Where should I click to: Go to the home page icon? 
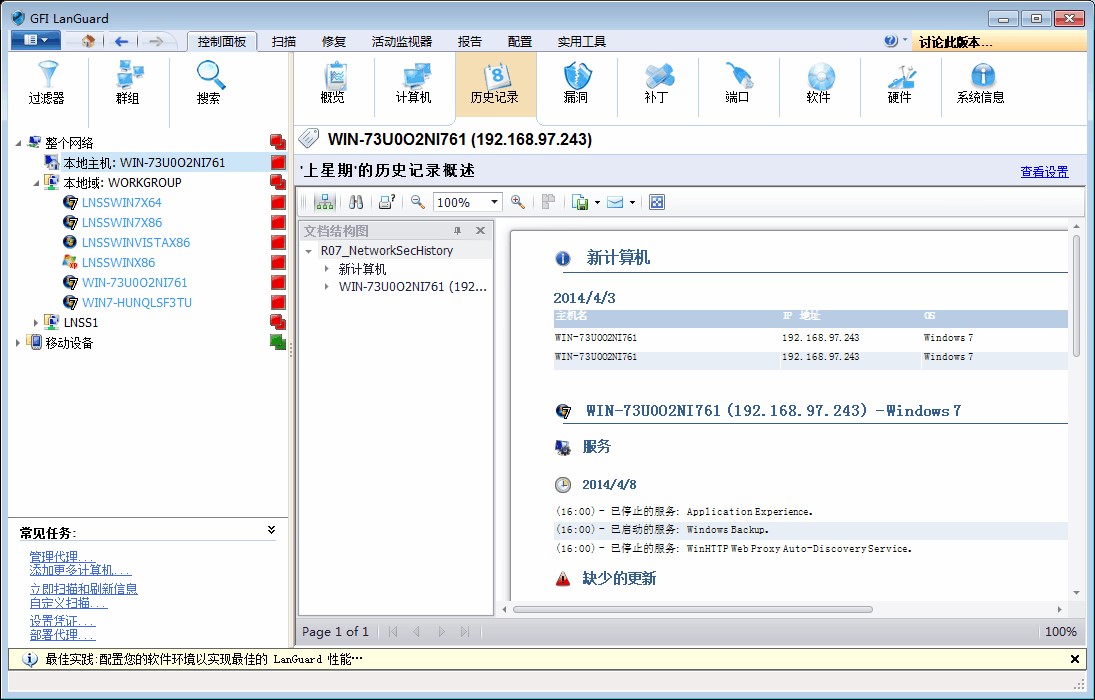(x=88, y=41)
